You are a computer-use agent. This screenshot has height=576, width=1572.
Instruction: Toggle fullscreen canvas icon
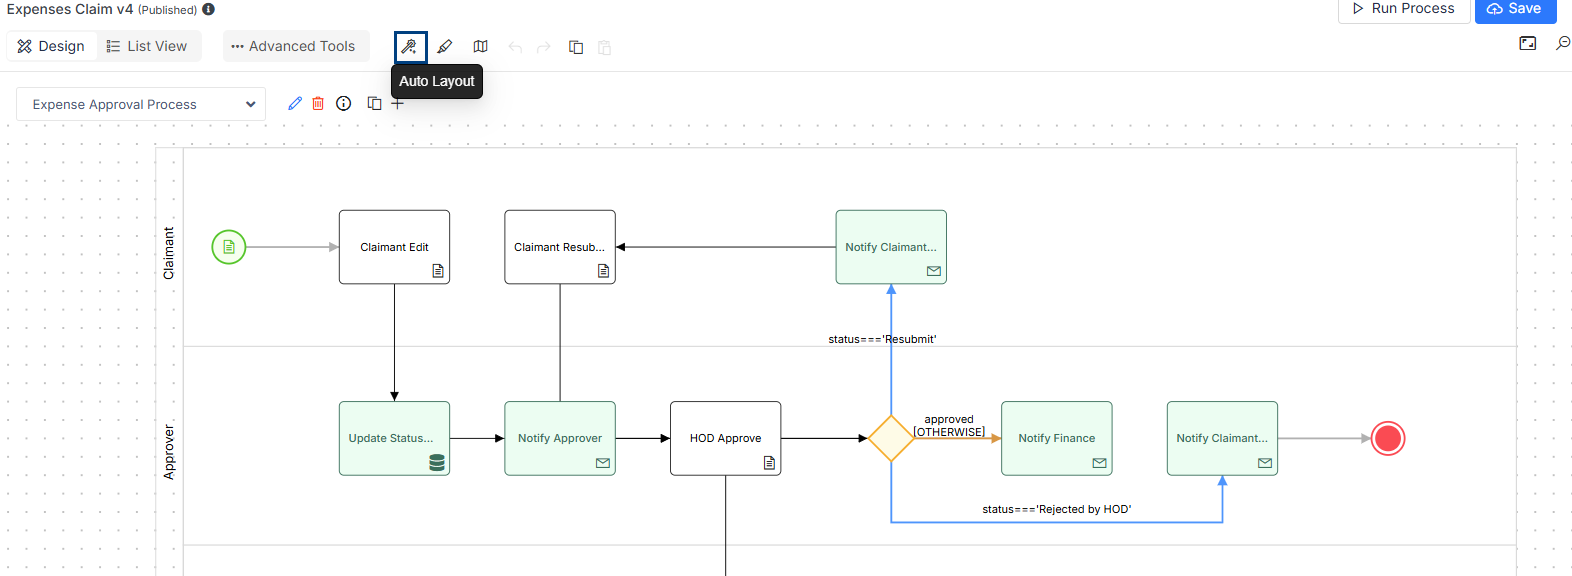[1527, 43]
